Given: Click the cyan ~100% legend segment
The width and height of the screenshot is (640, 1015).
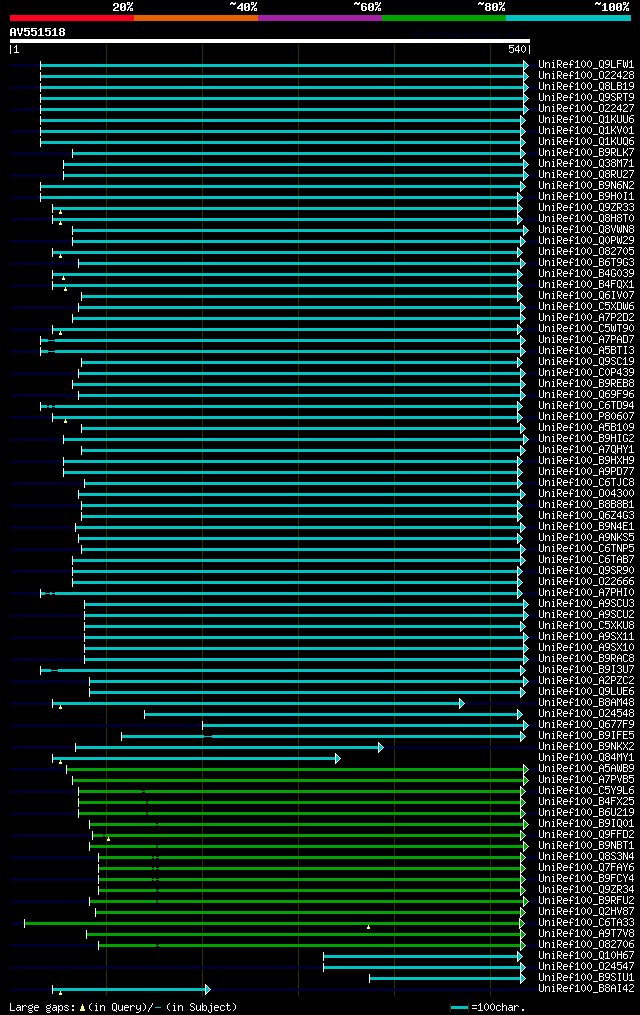Looking at the screenshot, I should click(x=568, y=18).
